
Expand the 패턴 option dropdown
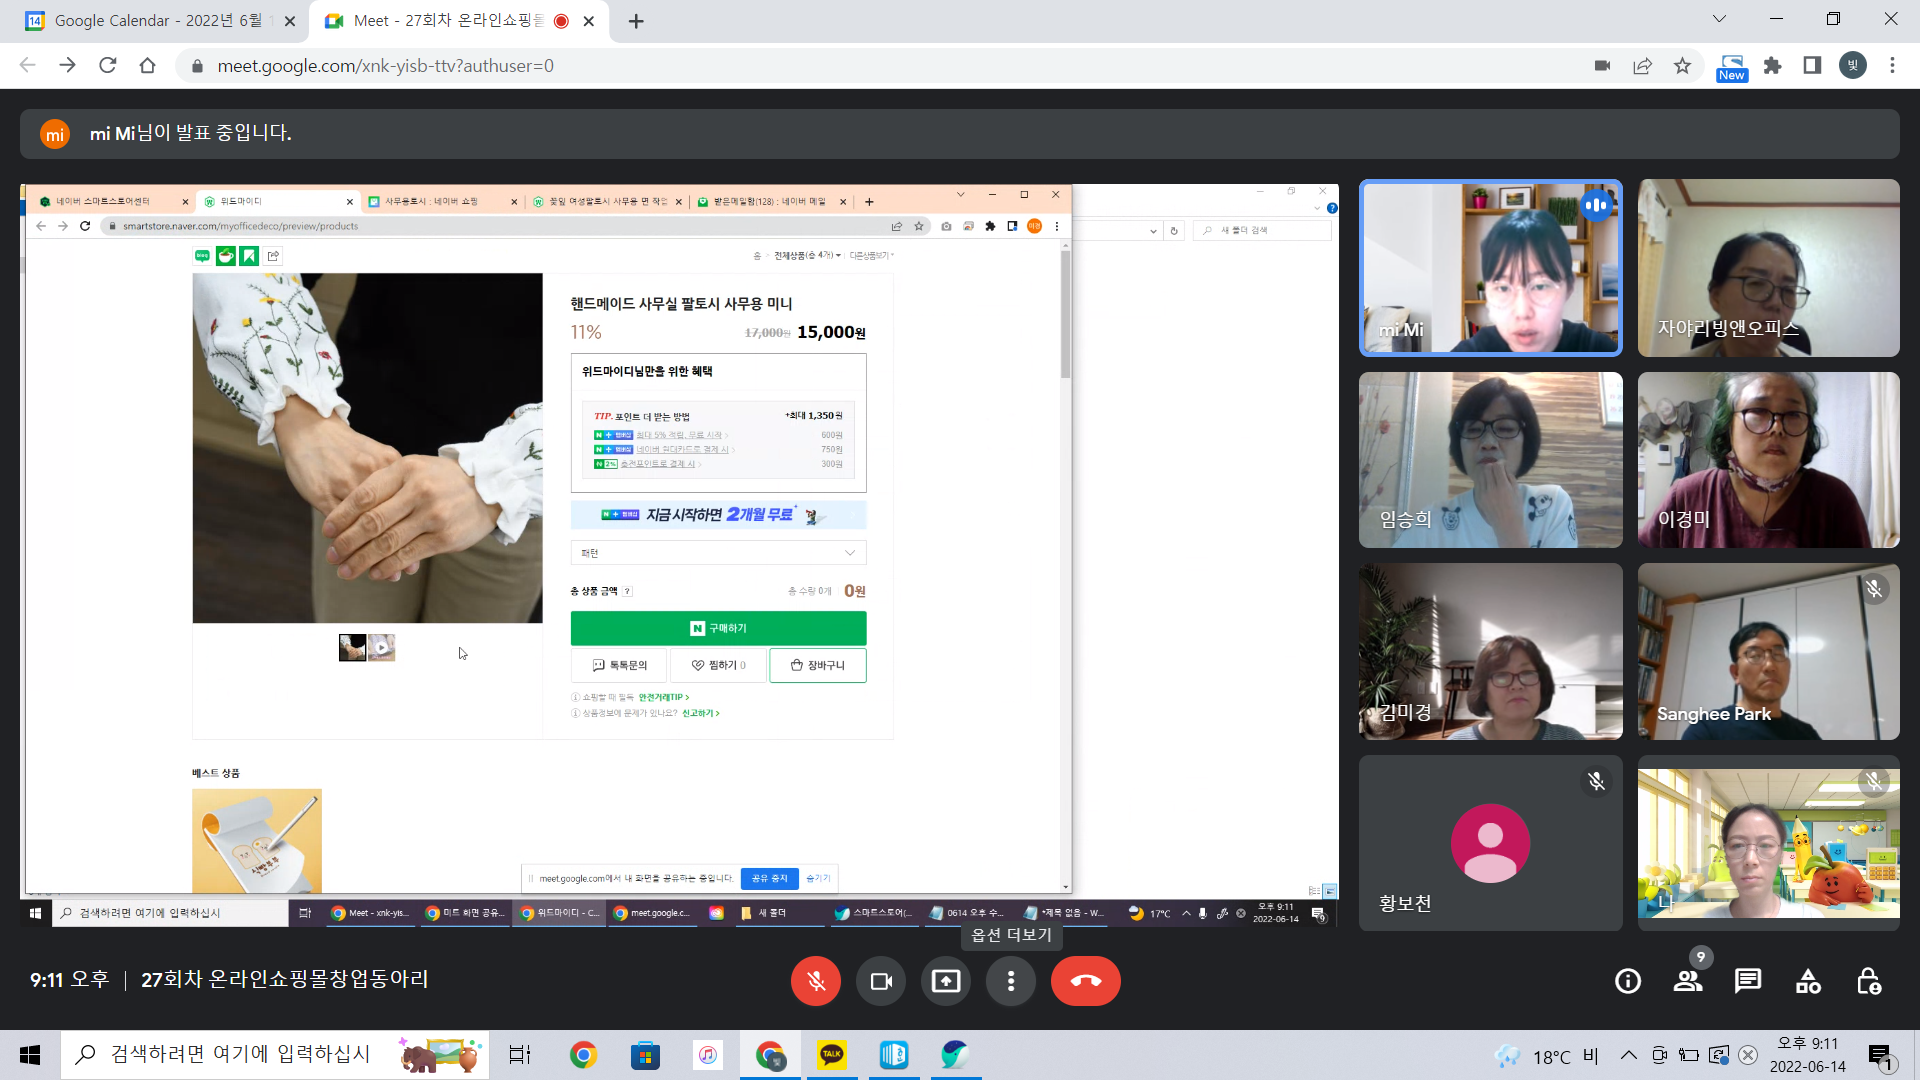click(x=718, y=553)
